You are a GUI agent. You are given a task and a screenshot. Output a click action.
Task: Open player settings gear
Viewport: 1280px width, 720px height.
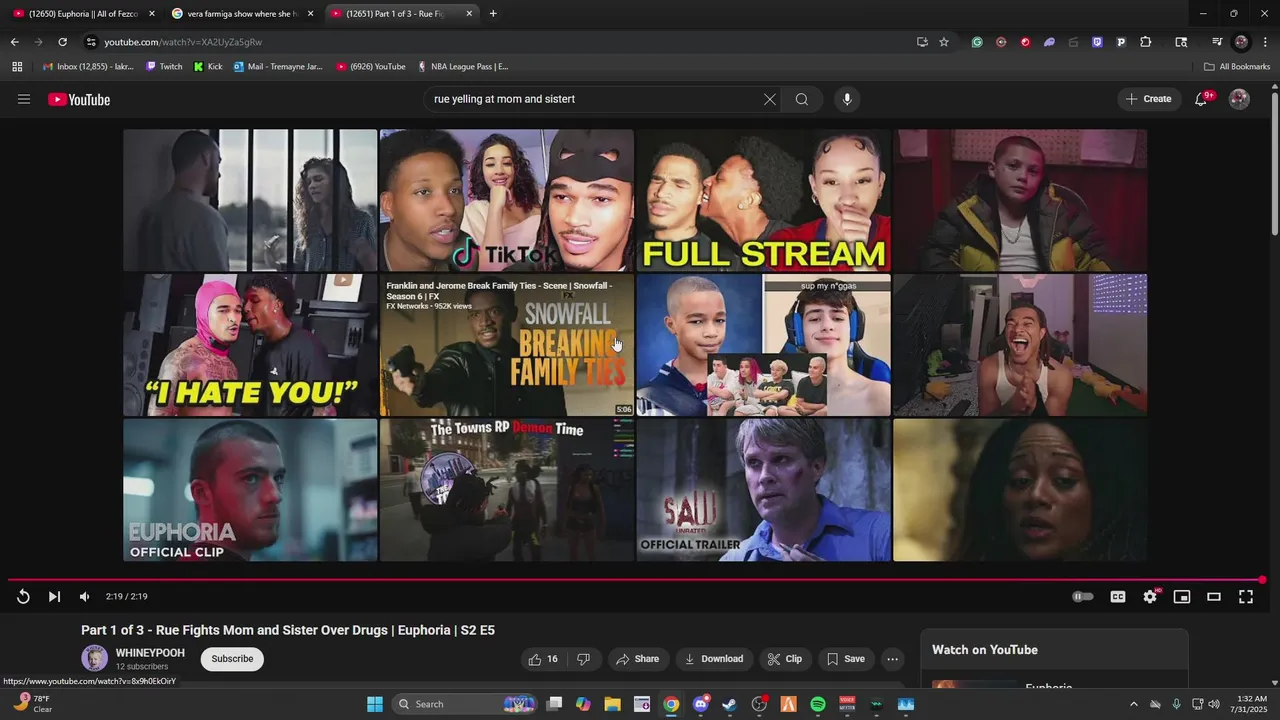point(1150,597)
